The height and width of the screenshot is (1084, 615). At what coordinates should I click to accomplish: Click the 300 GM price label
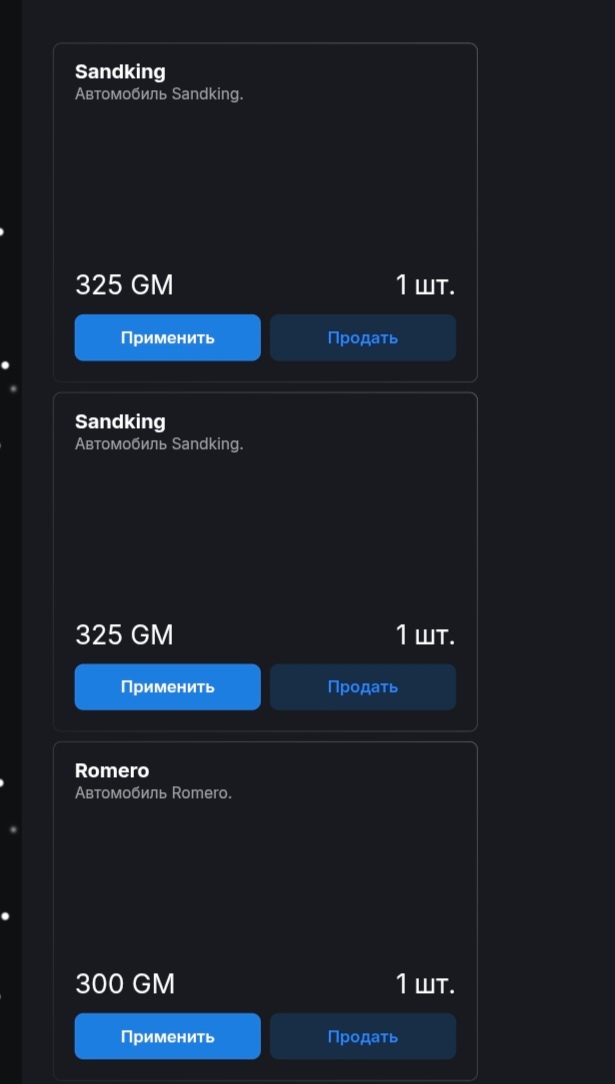125,984
